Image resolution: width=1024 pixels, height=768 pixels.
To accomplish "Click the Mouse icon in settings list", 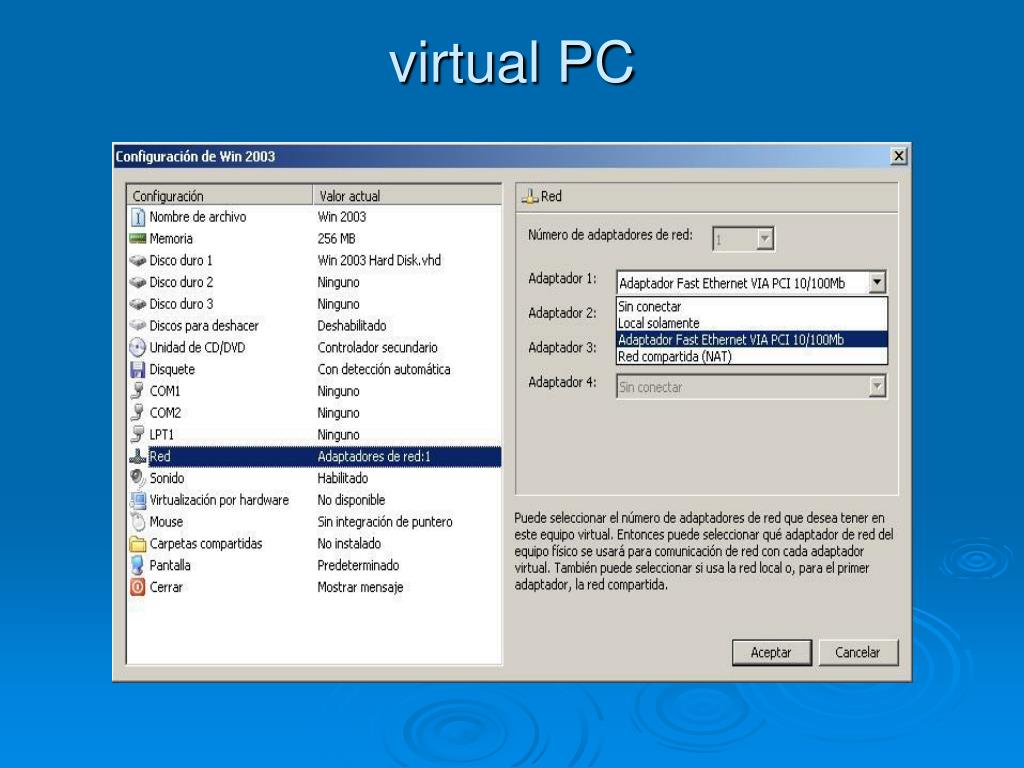I will (138, 522).
